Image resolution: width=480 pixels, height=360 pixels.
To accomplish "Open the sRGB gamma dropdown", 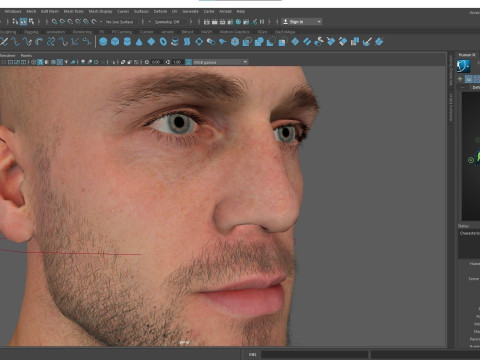I will 220,62.
